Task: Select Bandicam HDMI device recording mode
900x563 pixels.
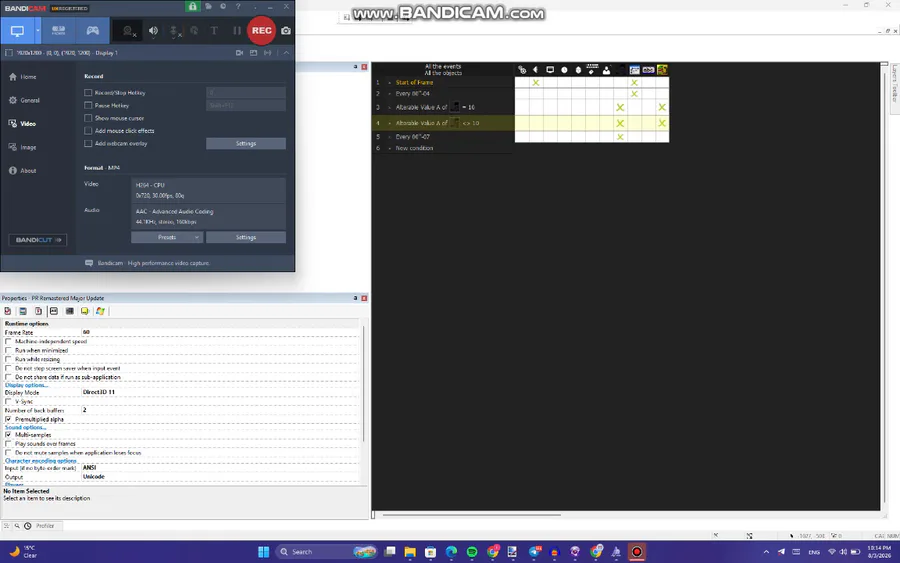Action: click(x=59, y=30)
